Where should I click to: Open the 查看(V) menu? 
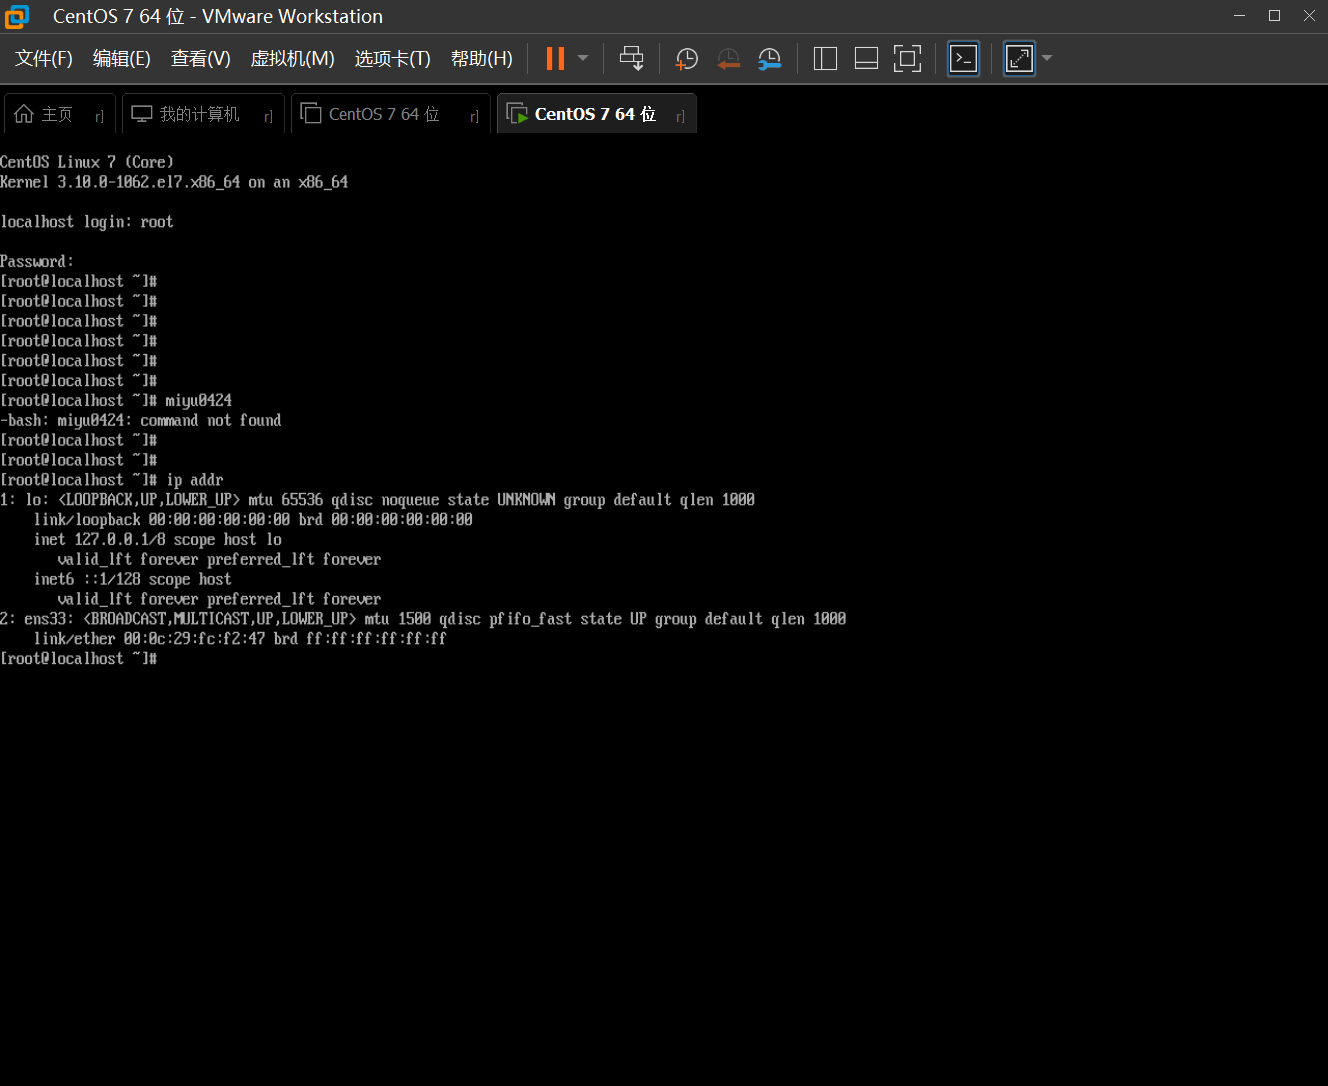[x=201, y=59]
